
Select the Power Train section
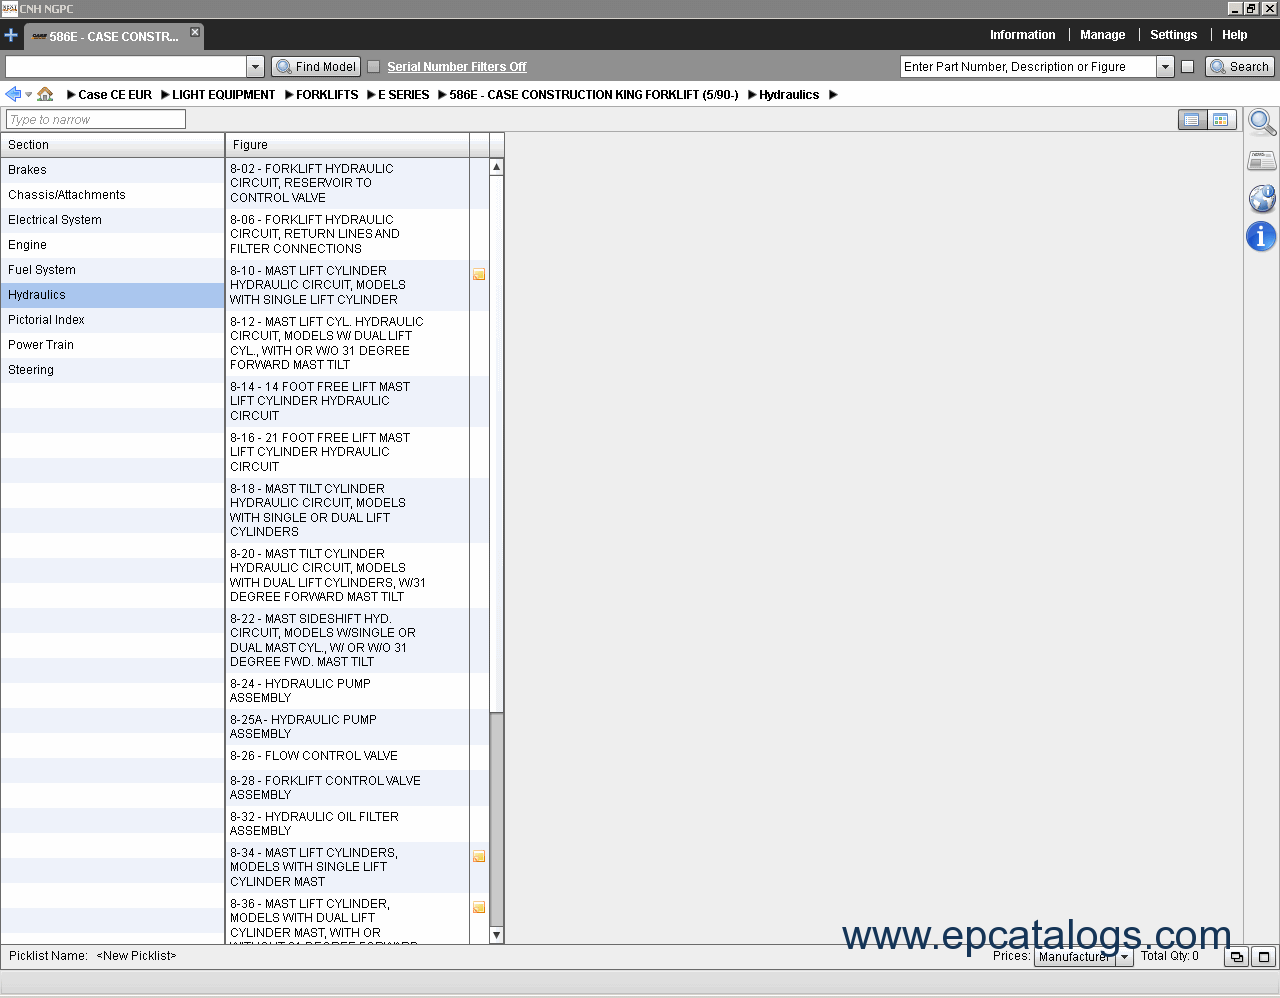113,345
